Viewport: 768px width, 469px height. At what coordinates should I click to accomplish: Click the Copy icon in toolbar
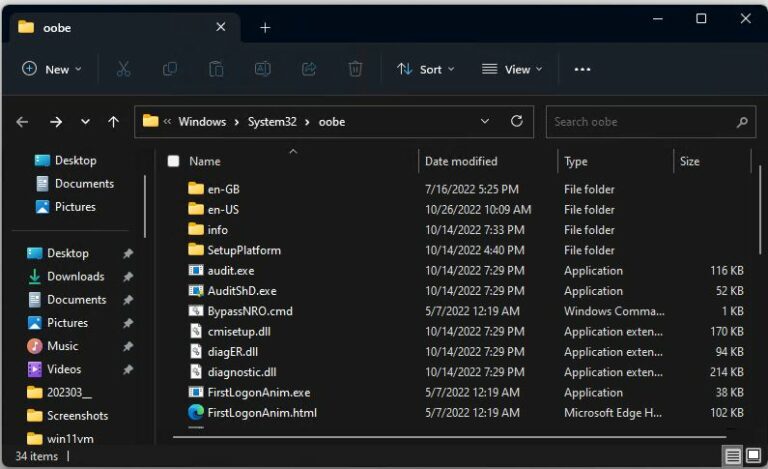point(170,69)
